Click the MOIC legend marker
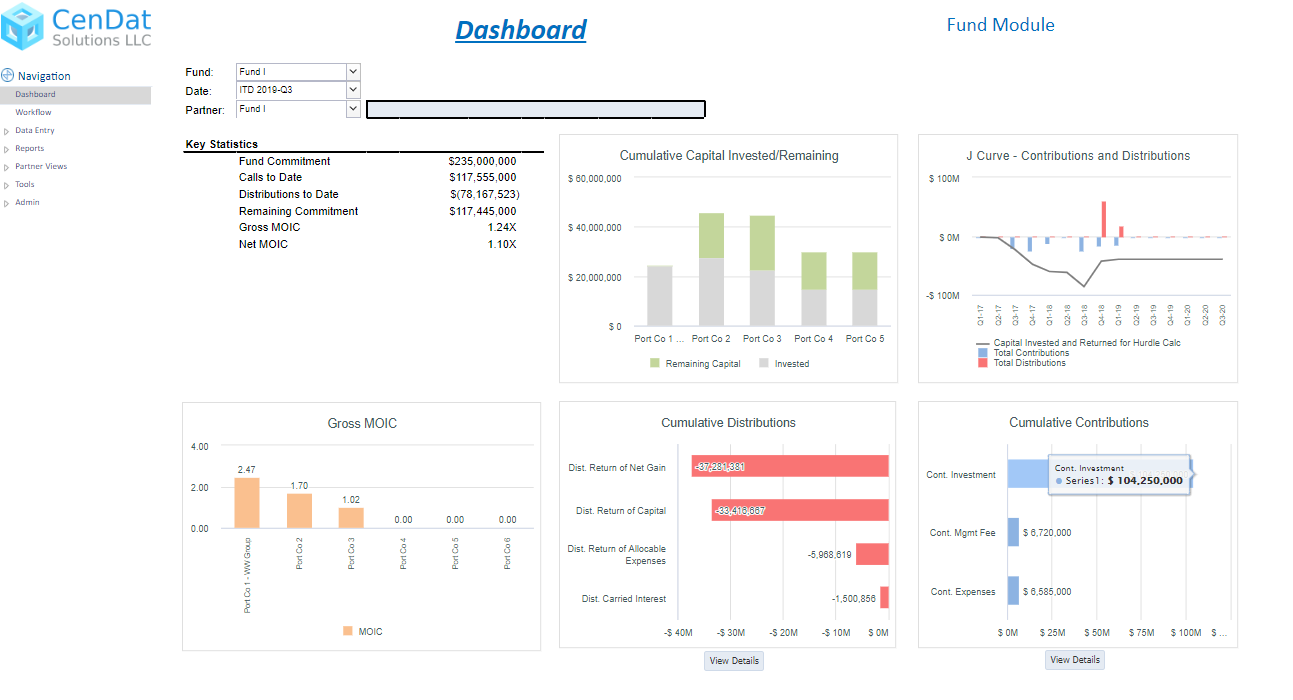Screen dimensions: 1293x700 pyautogui.click(x=347, y=632)
